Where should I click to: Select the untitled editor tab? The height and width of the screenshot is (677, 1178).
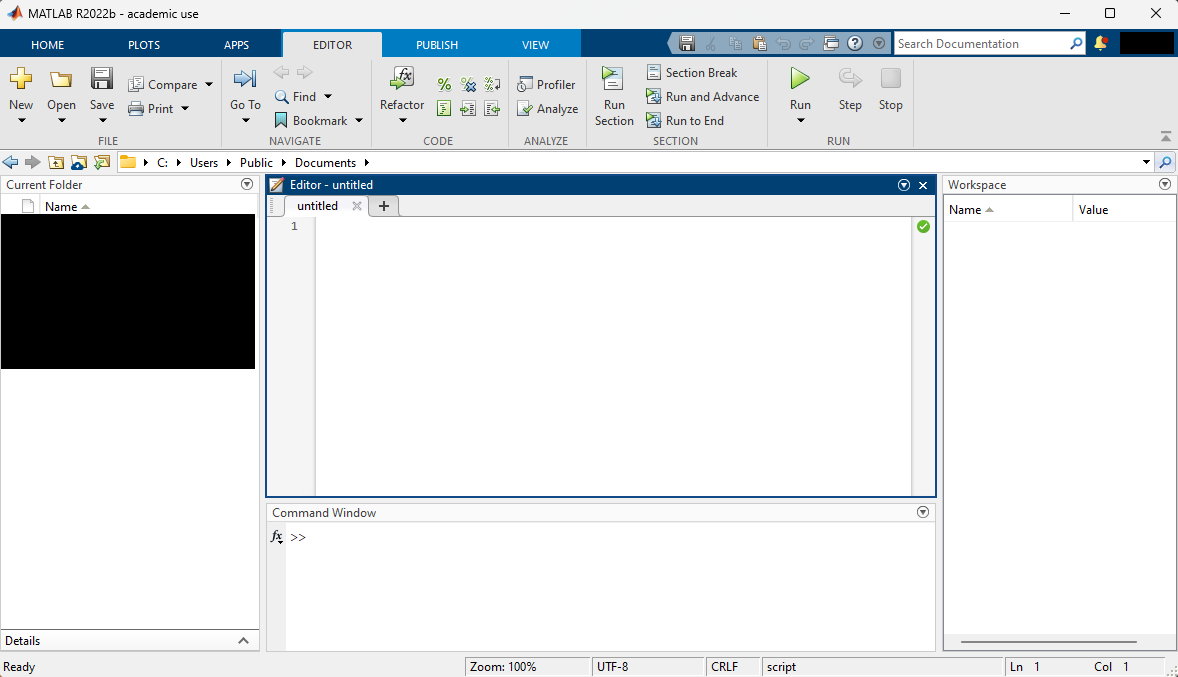point(317,206)
